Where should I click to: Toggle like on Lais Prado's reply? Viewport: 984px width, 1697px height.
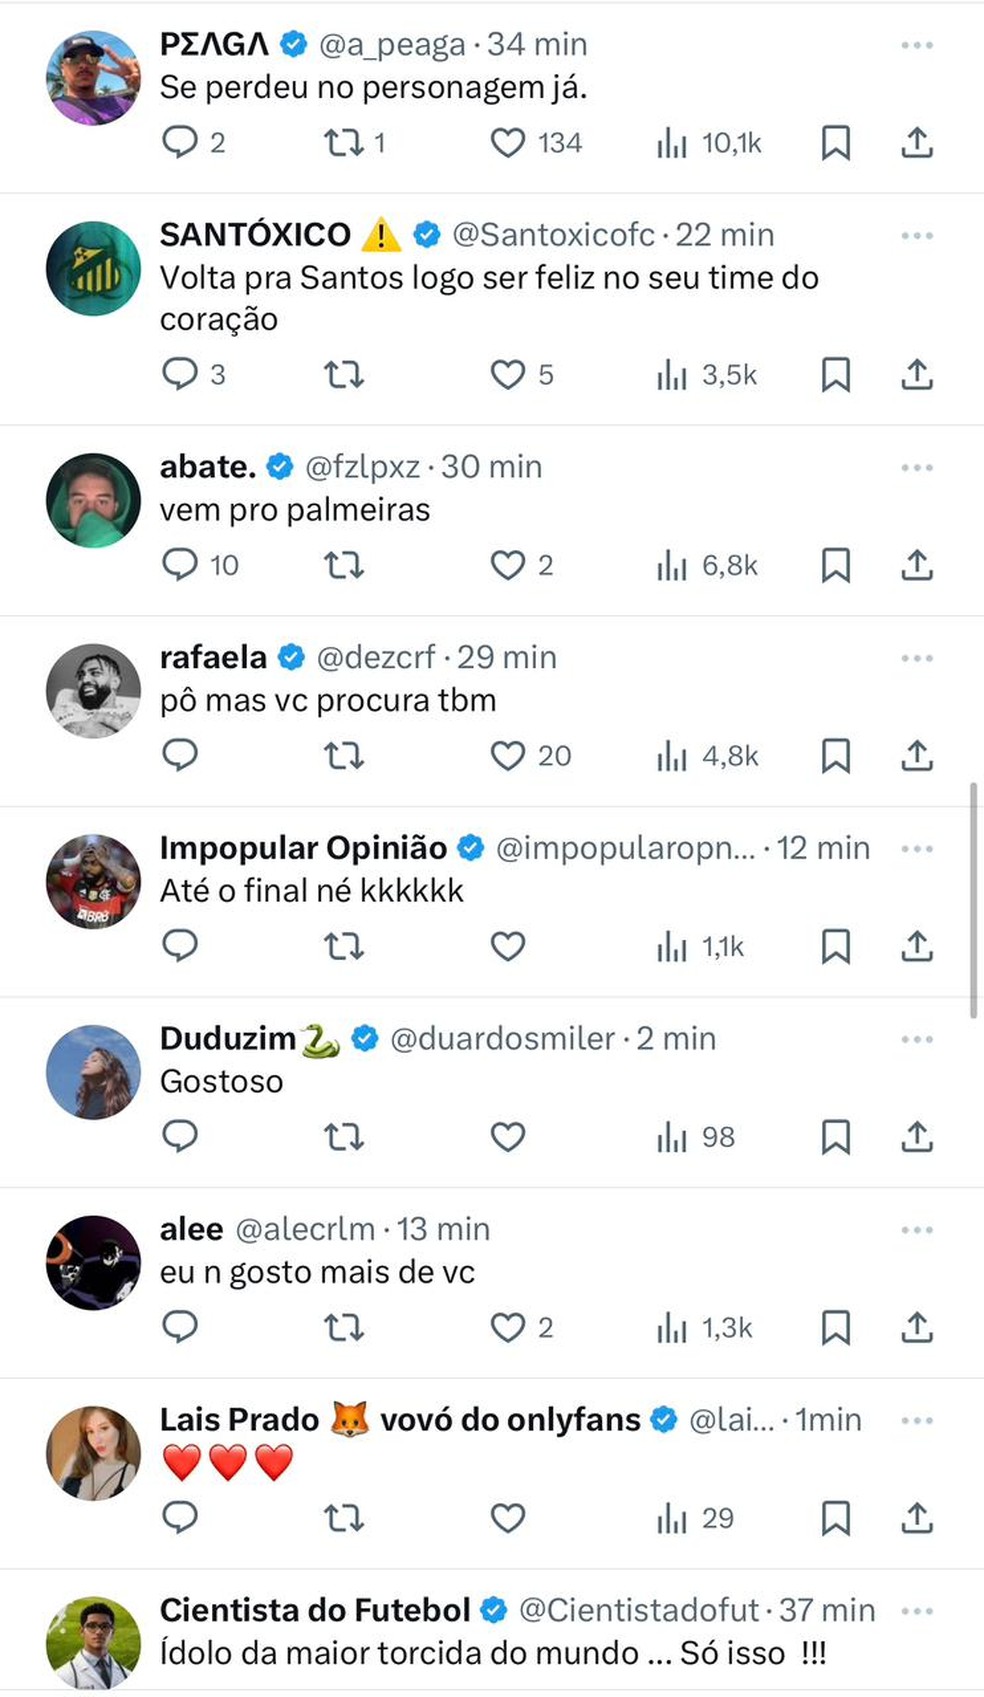[508, 1519]
